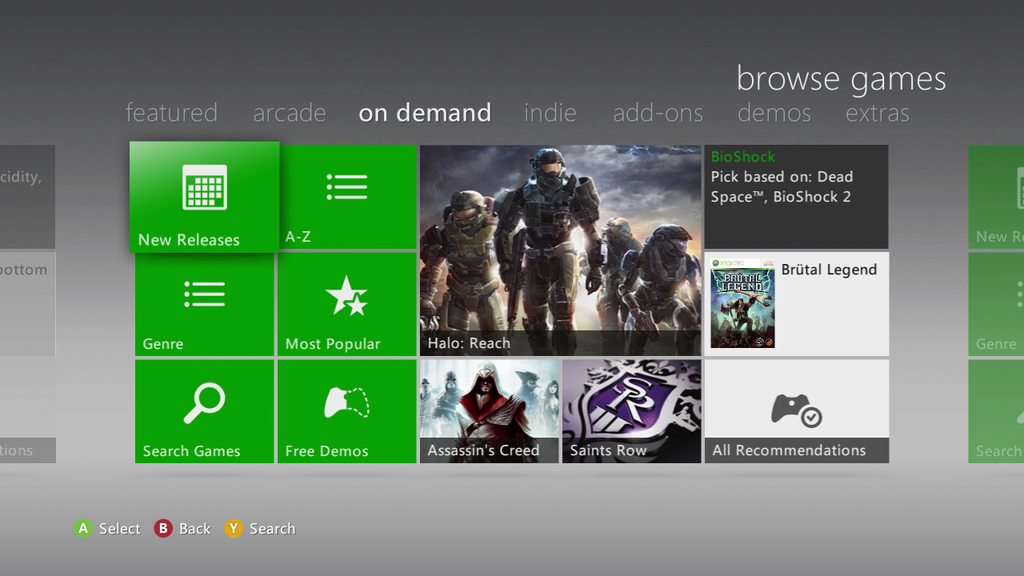The height and width of the screenshot is (576, 1024).
Task: Open the Saints Row tile
Action: click(632, 411)
